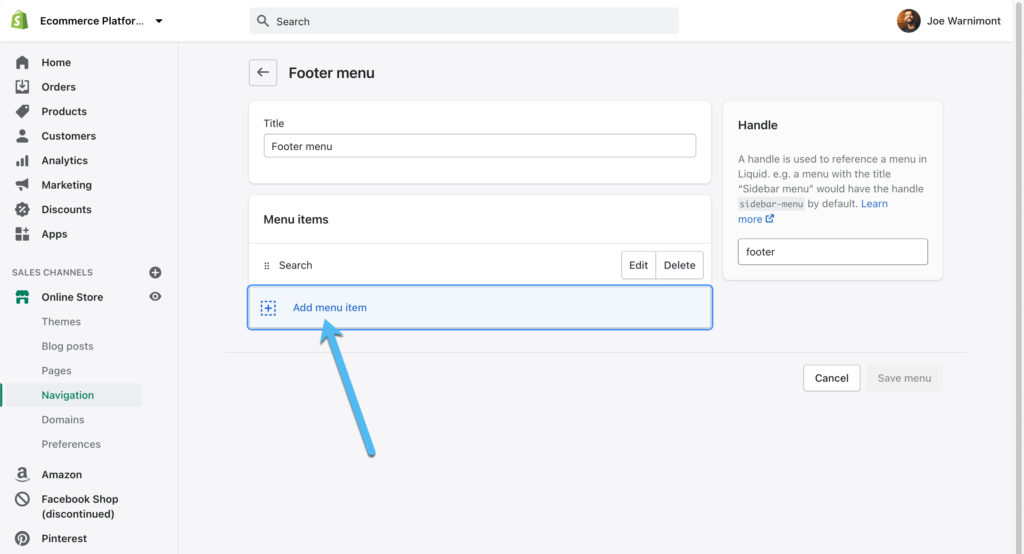Image resolution: width=1024 pixels, height=554 pixels.
Task: Open Themes under Online Store
Action: tap(61, 321)
